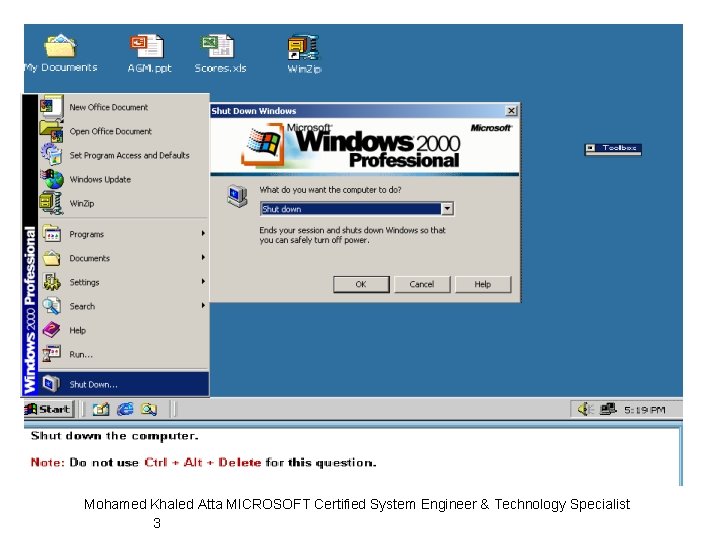Click the Shut Down monitor icon in Start menu
The width and height of the screenshot is (720, 540).
(51, 384)
